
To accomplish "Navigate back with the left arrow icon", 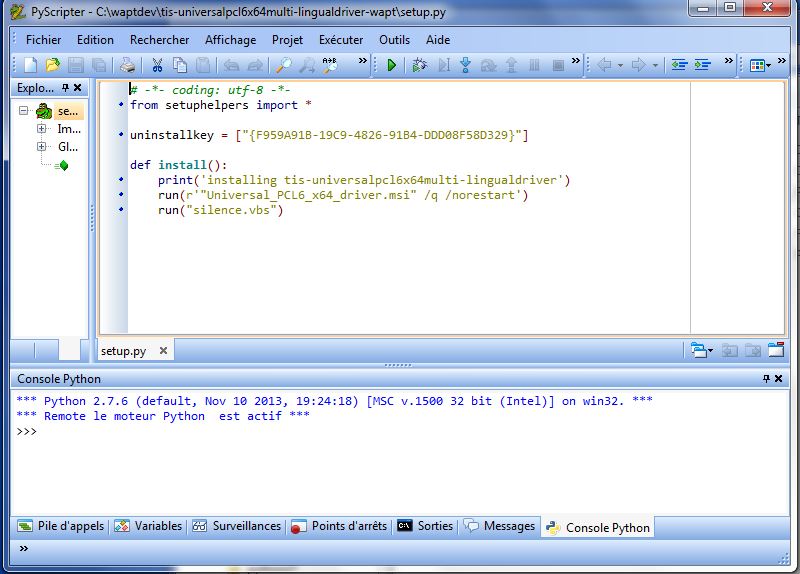I will pos(604,65).
